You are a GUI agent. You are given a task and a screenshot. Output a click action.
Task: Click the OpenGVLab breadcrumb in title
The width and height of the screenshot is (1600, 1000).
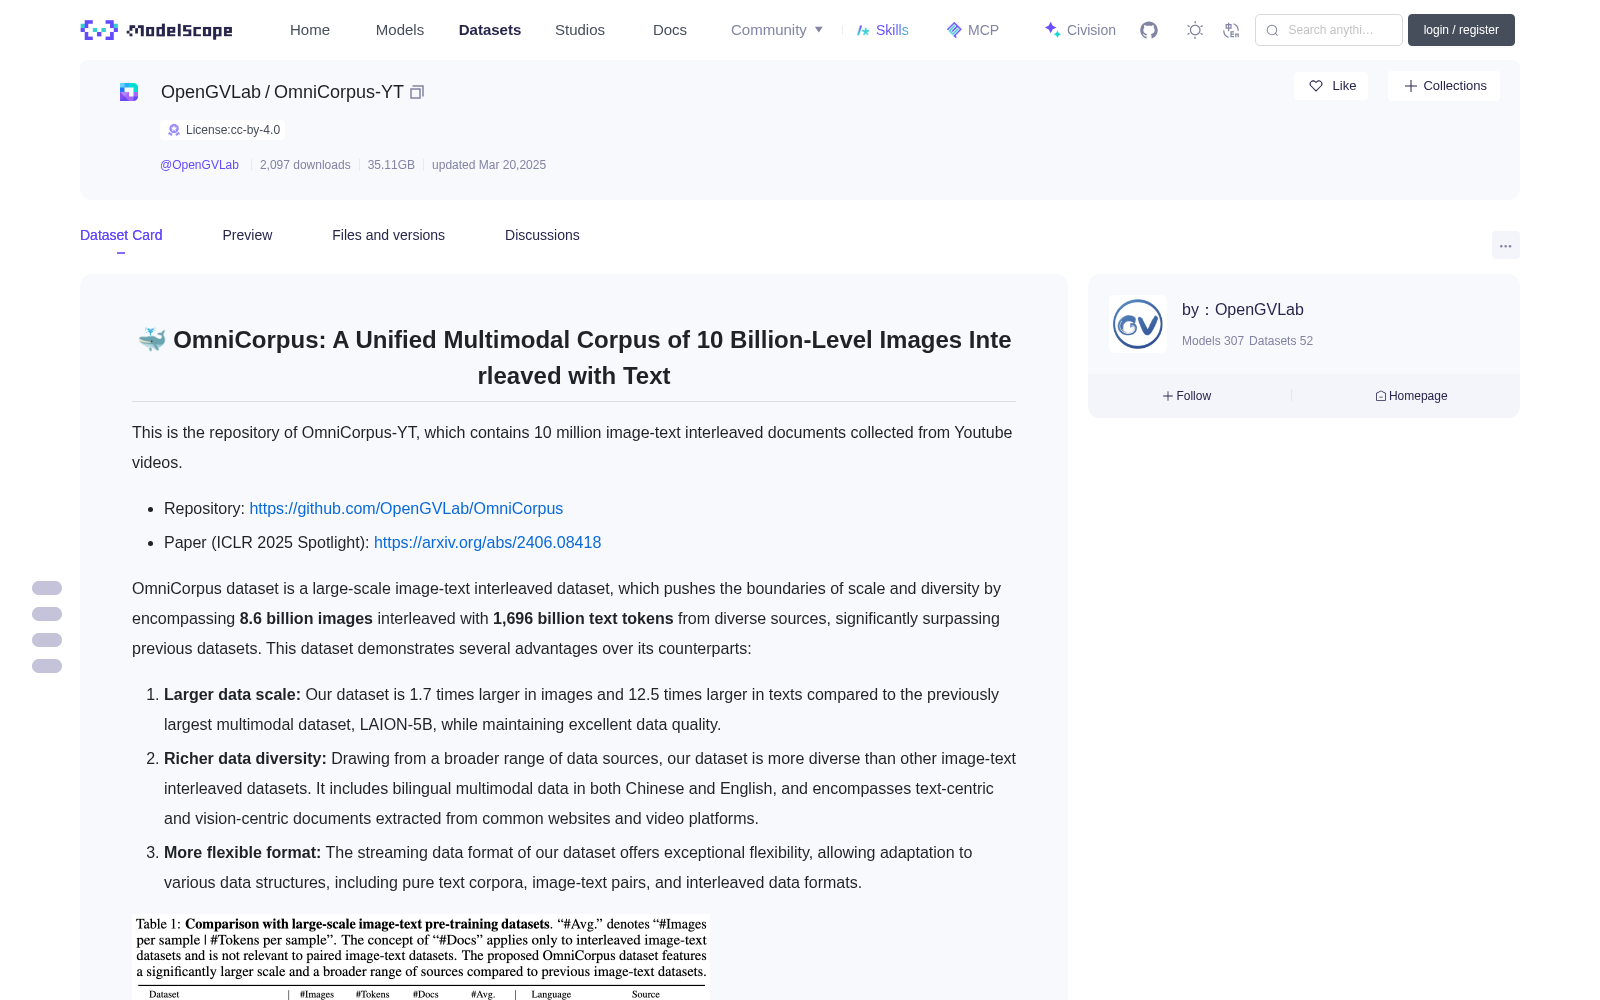(x=210, y=92)
